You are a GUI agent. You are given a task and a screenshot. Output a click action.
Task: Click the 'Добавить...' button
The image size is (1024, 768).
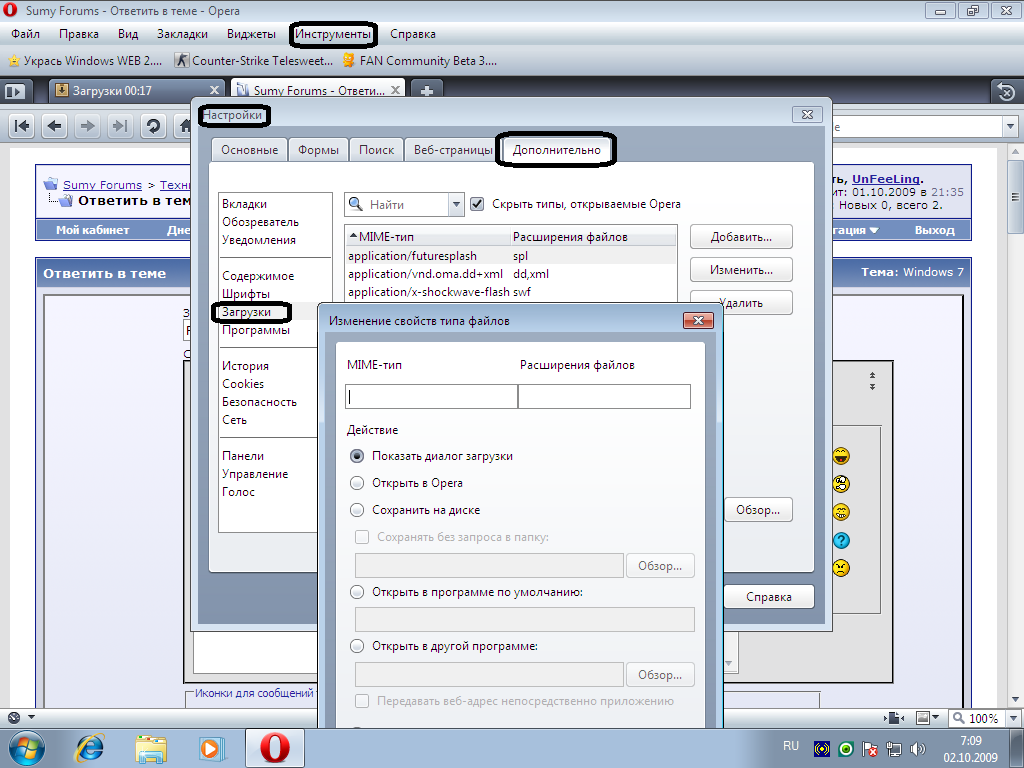click(741, 238)
